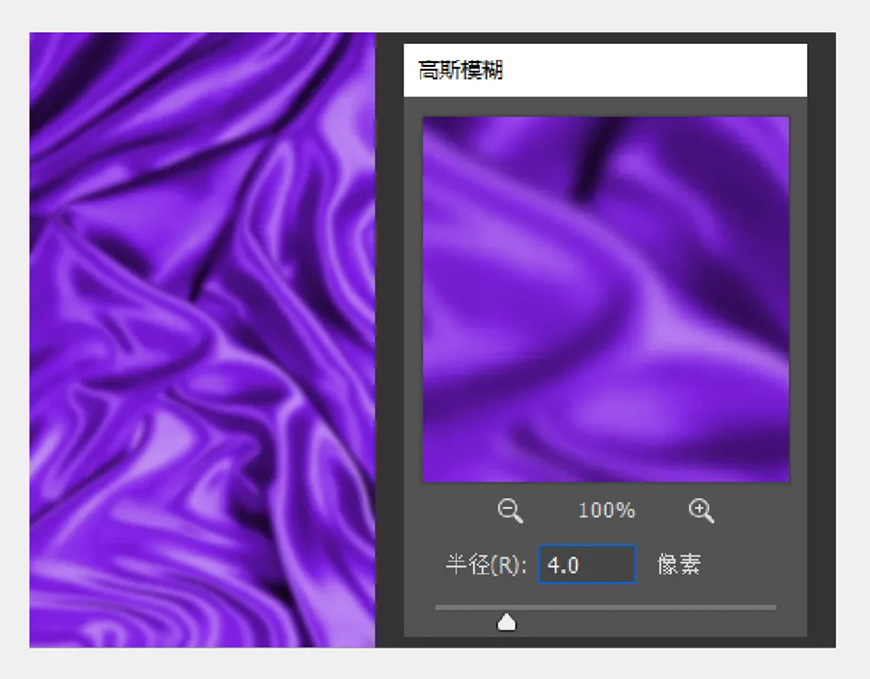Click the radius slider thumb
The height and width of the screenshot is (679, 870).
pyautogui.click(x=506, y=620)
